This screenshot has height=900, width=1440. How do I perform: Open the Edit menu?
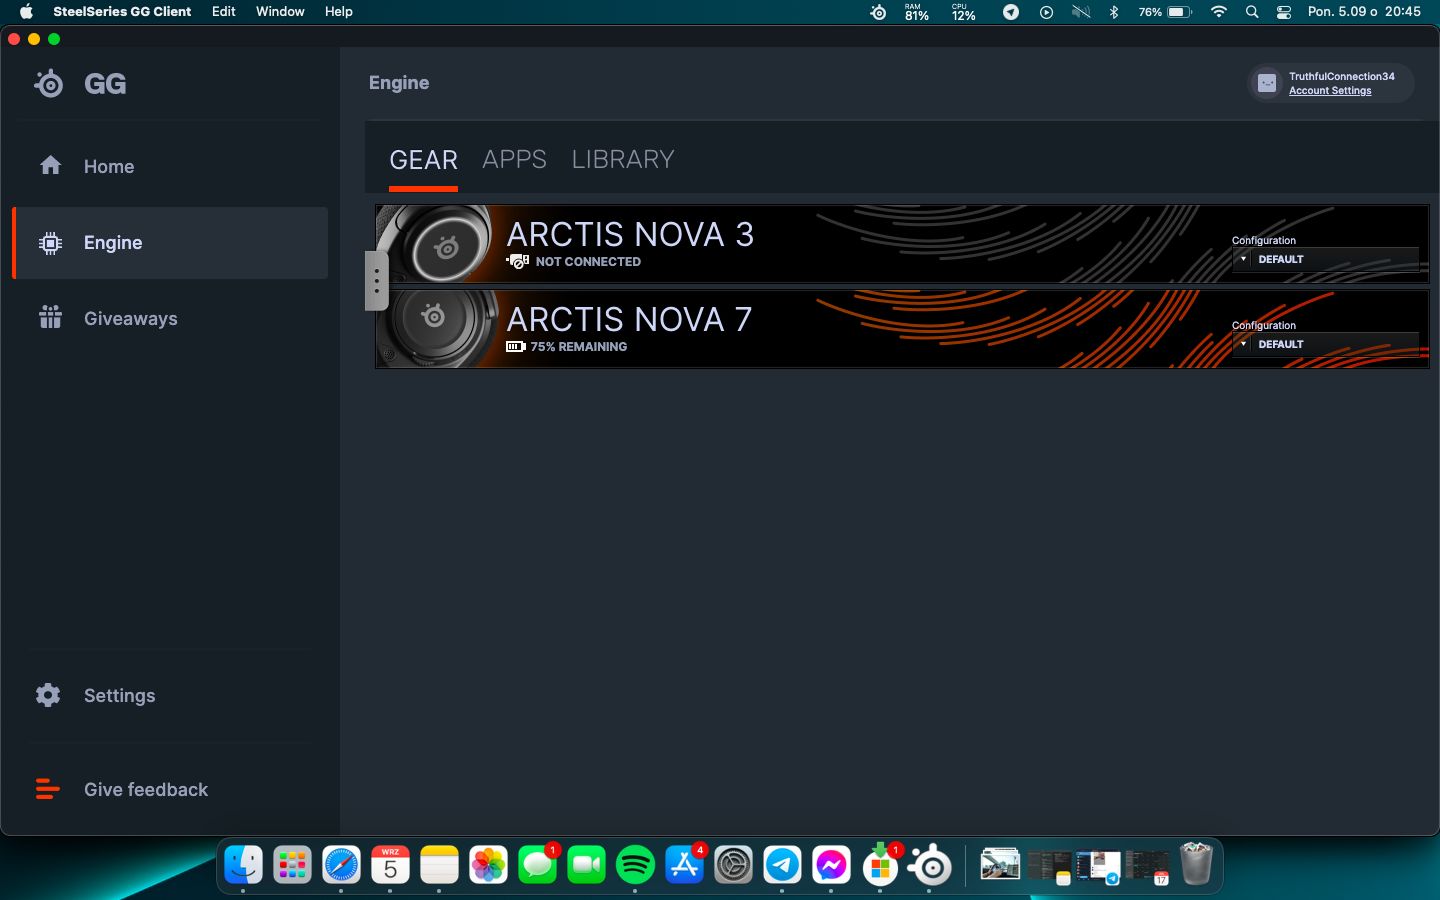[x=224, y=12]
